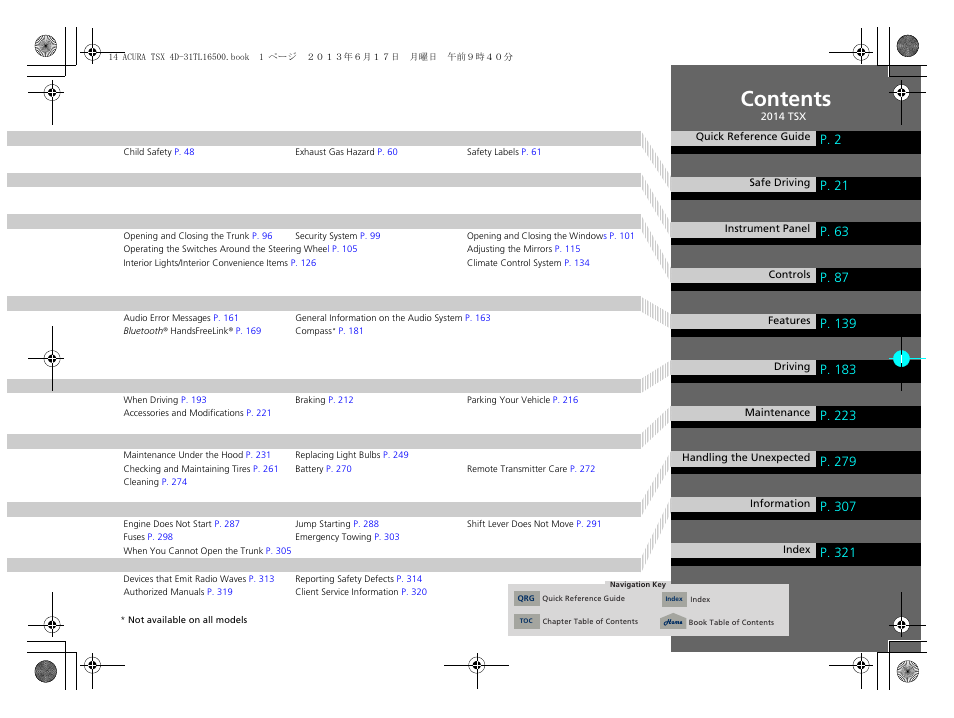Open Emergency Towing P. 303

347,537
